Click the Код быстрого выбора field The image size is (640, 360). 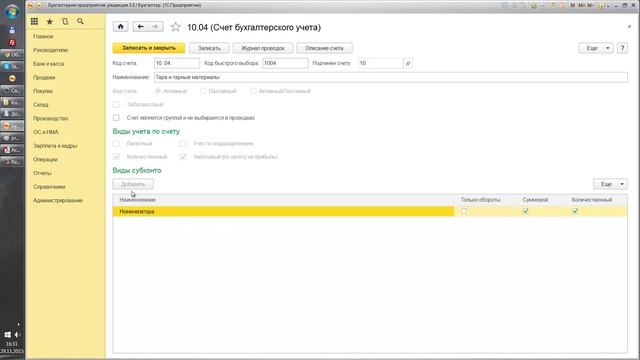(x=285, y=63)
